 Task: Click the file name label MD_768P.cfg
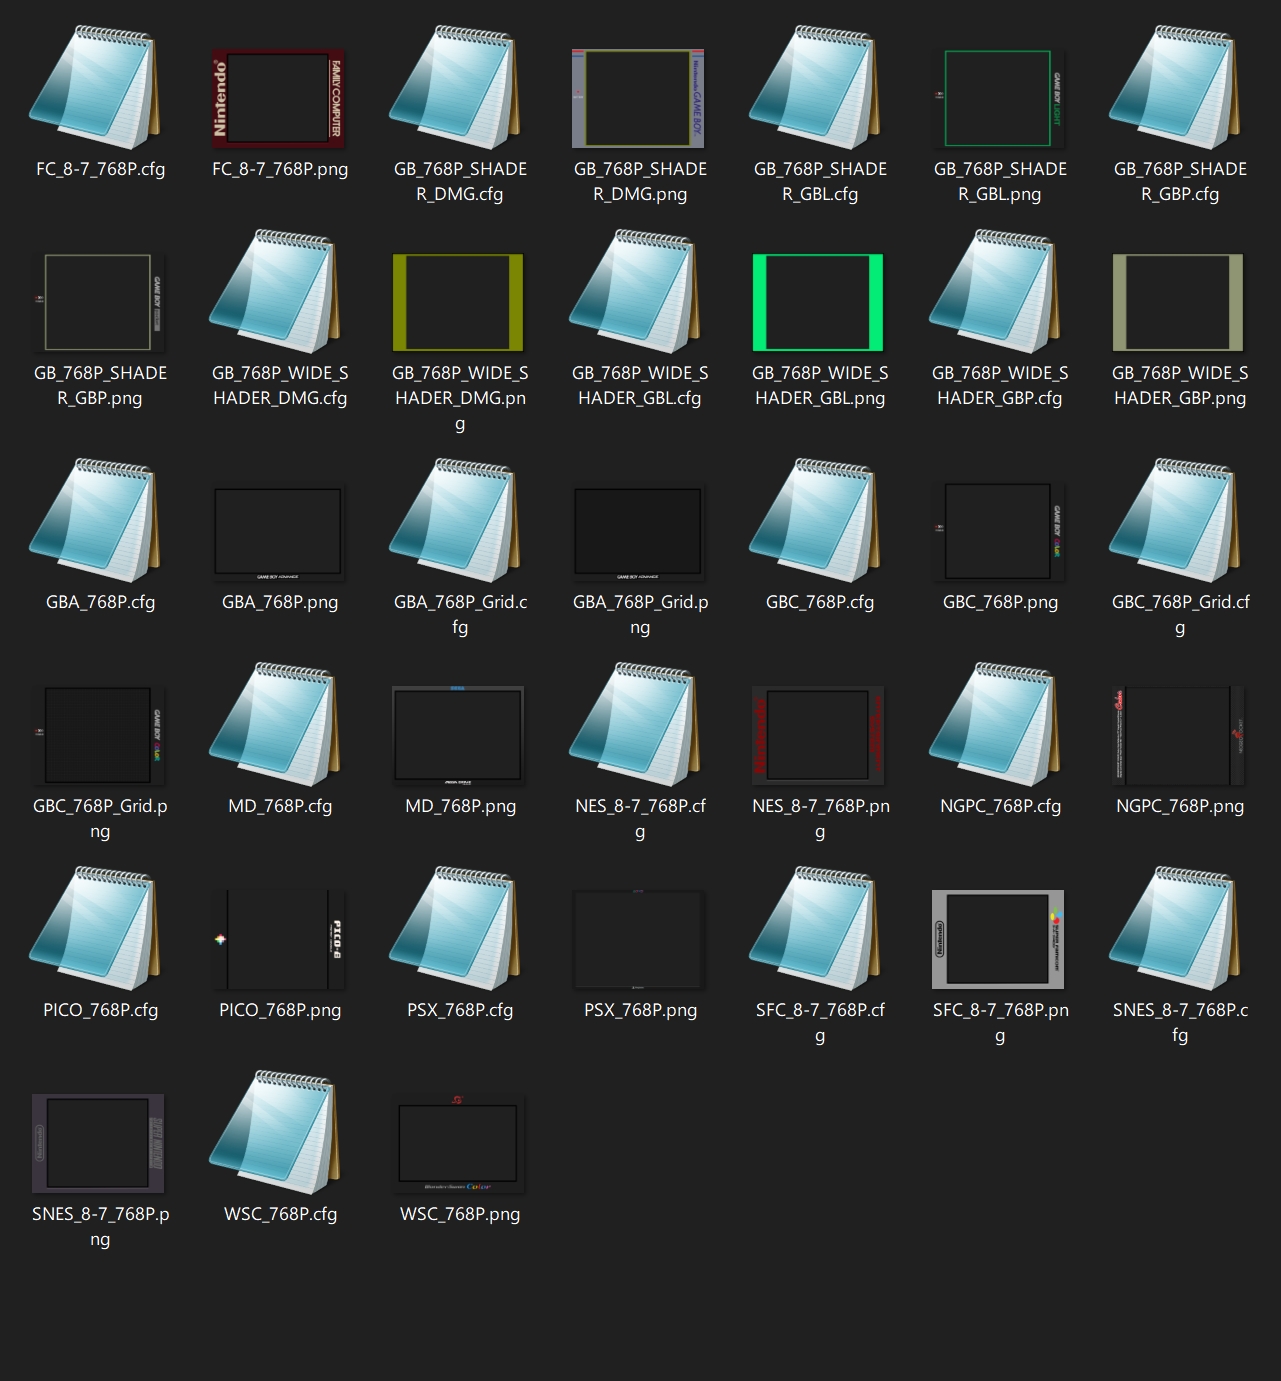point(280,806)
